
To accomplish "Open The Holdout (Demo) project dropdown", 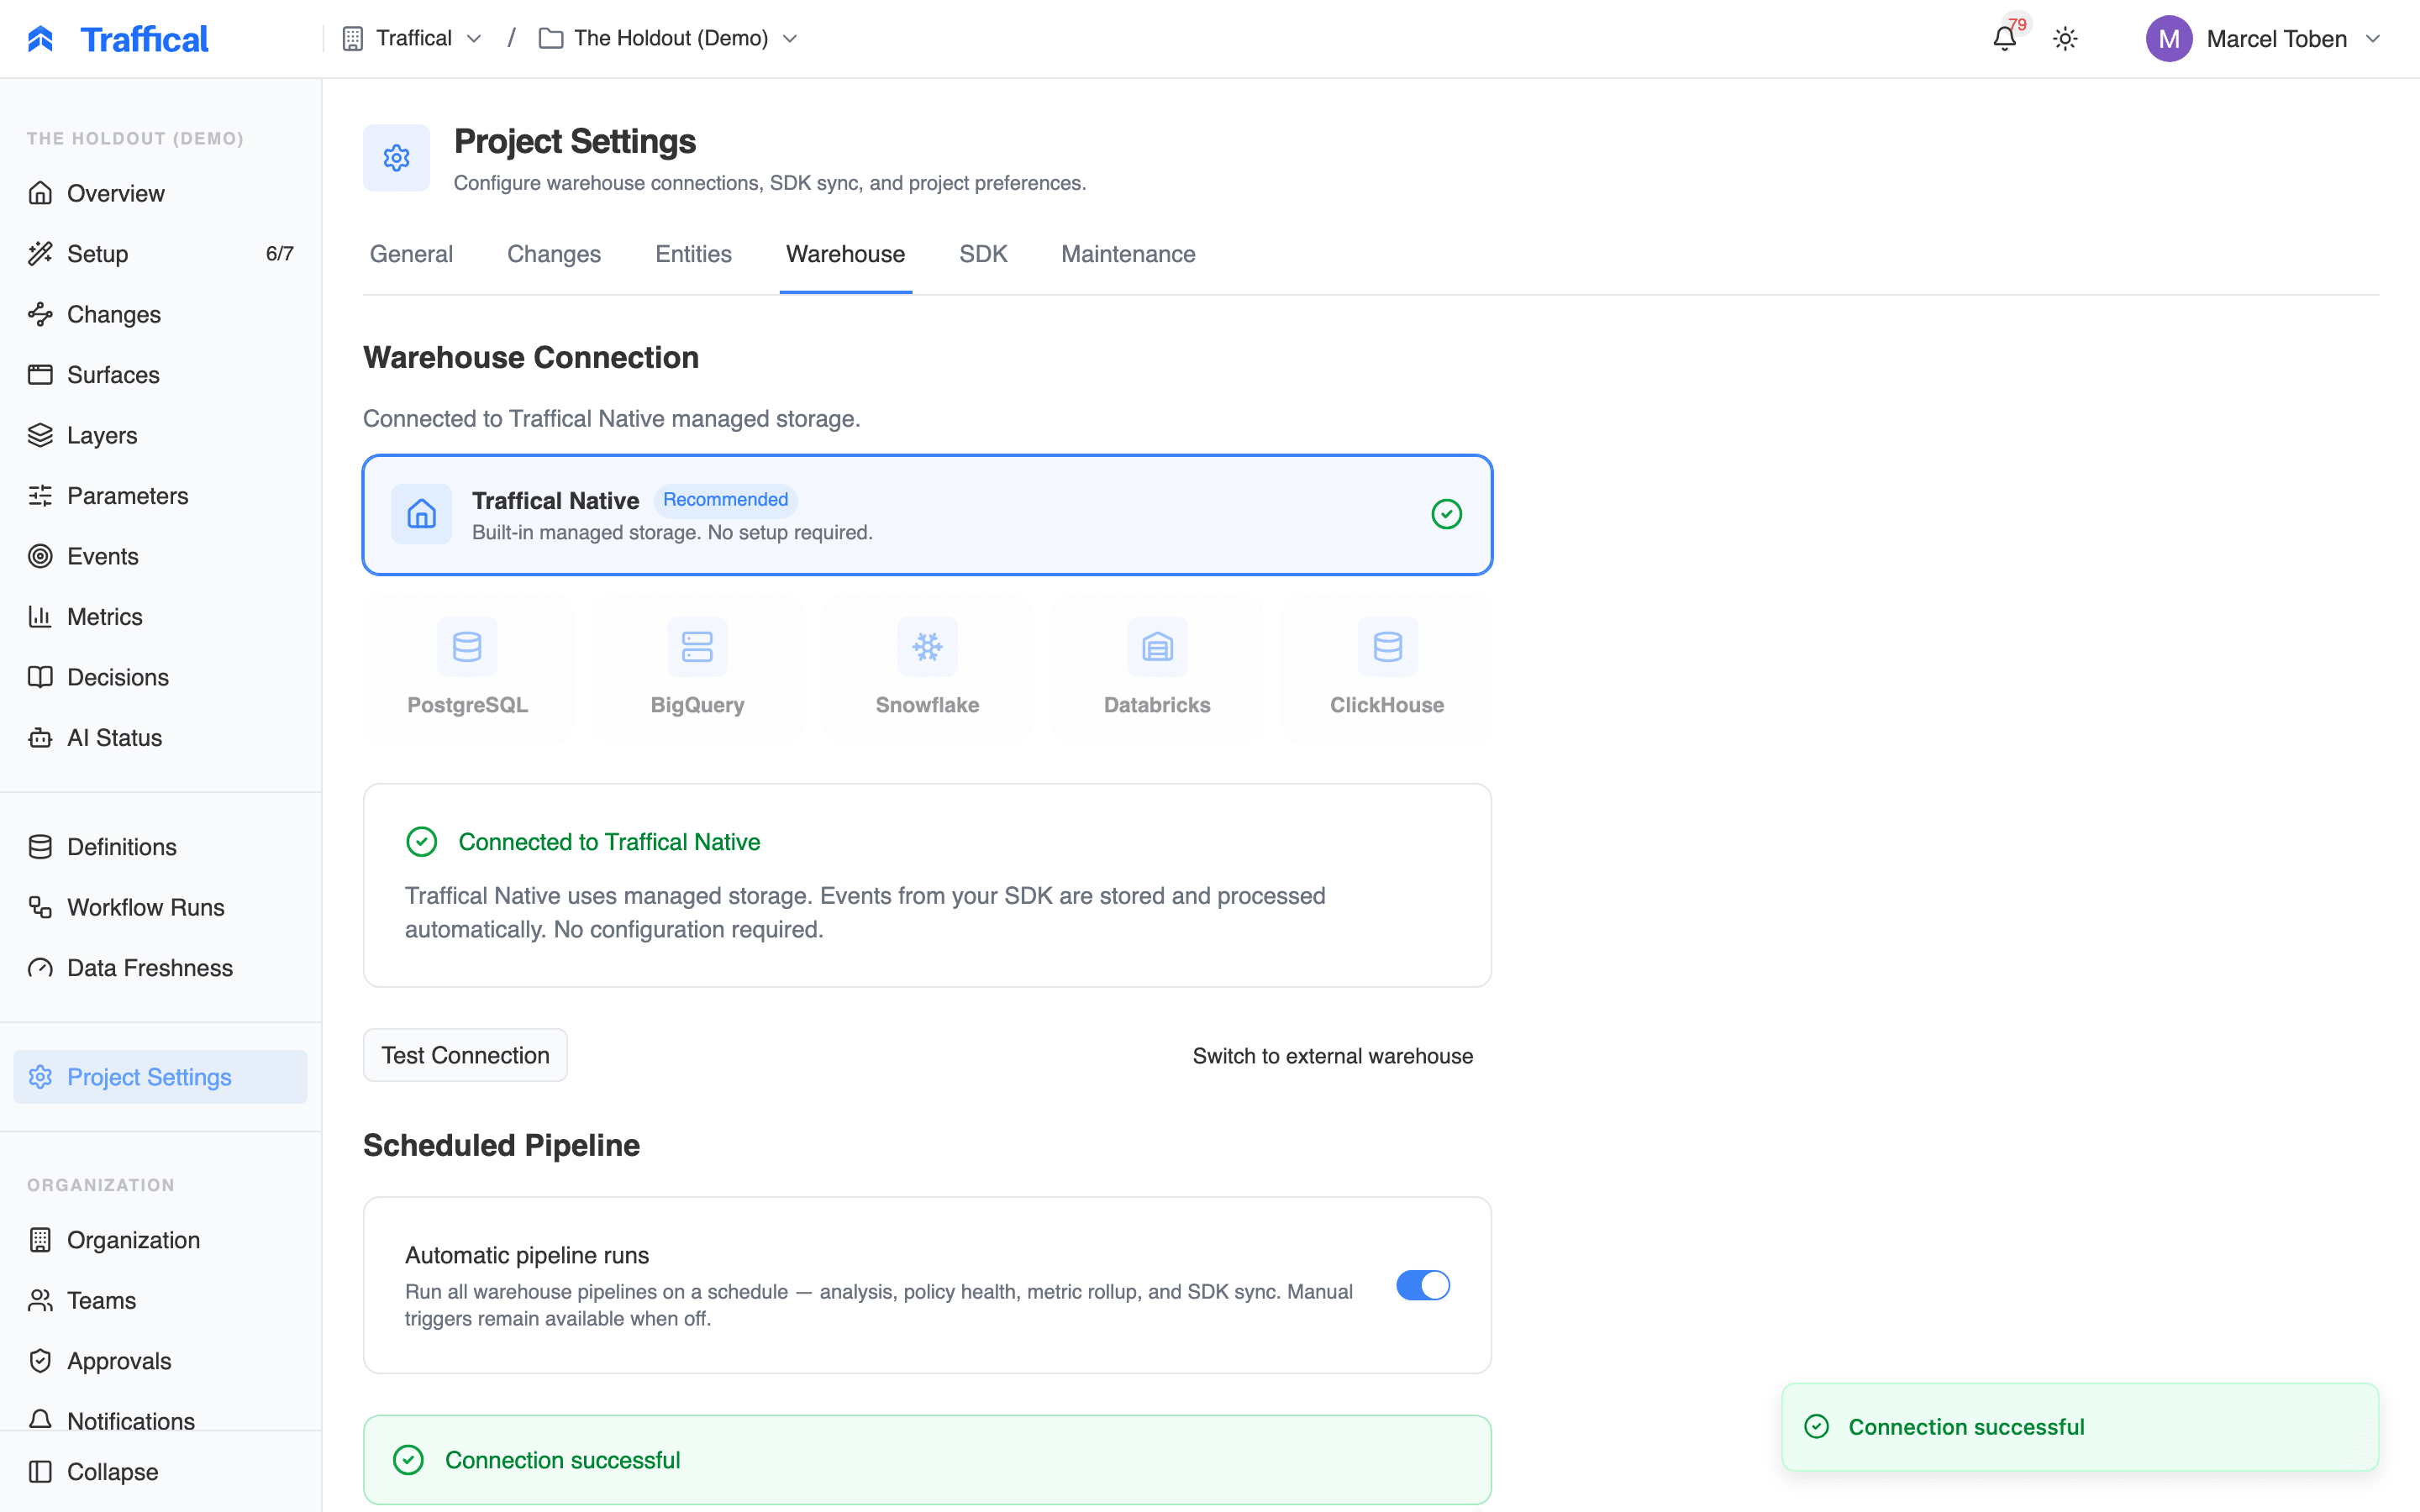I will 668,38.
